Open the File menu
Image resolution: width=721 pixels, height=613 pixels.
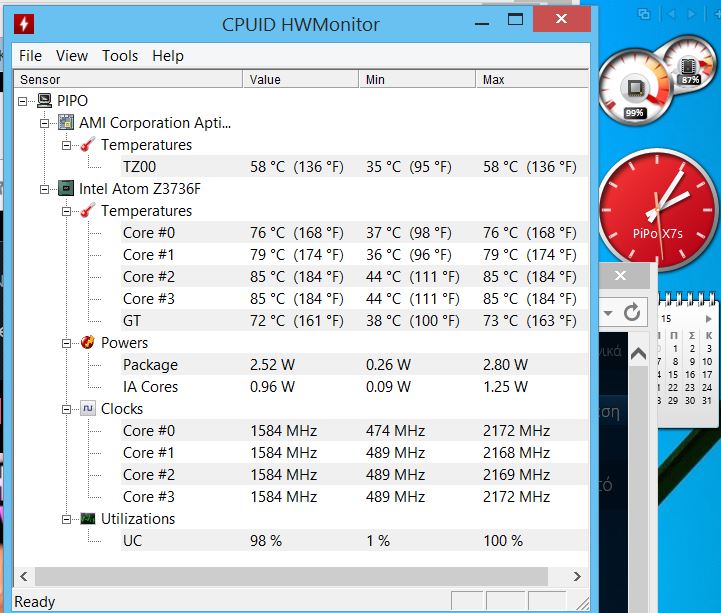click(30, 56)
